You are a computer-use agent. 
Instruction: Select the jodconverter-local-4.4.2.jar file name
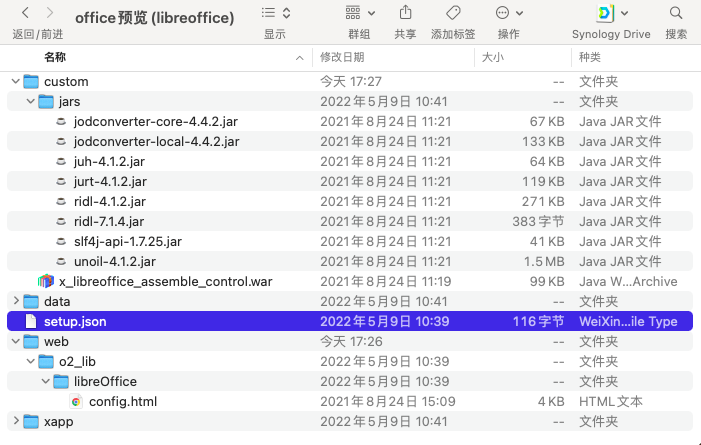pyautogui.click(x=156, y=142)
